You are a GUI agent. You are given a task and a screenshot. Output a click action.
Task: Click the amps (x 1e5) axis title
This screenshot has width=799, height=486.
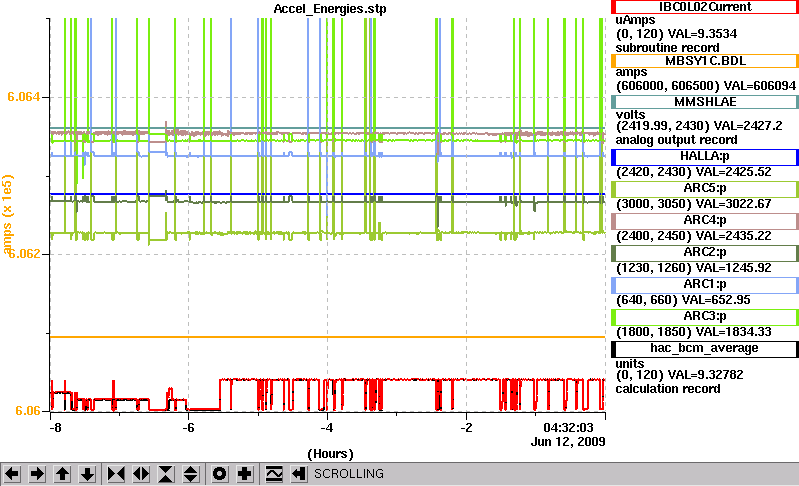point(7,214)
